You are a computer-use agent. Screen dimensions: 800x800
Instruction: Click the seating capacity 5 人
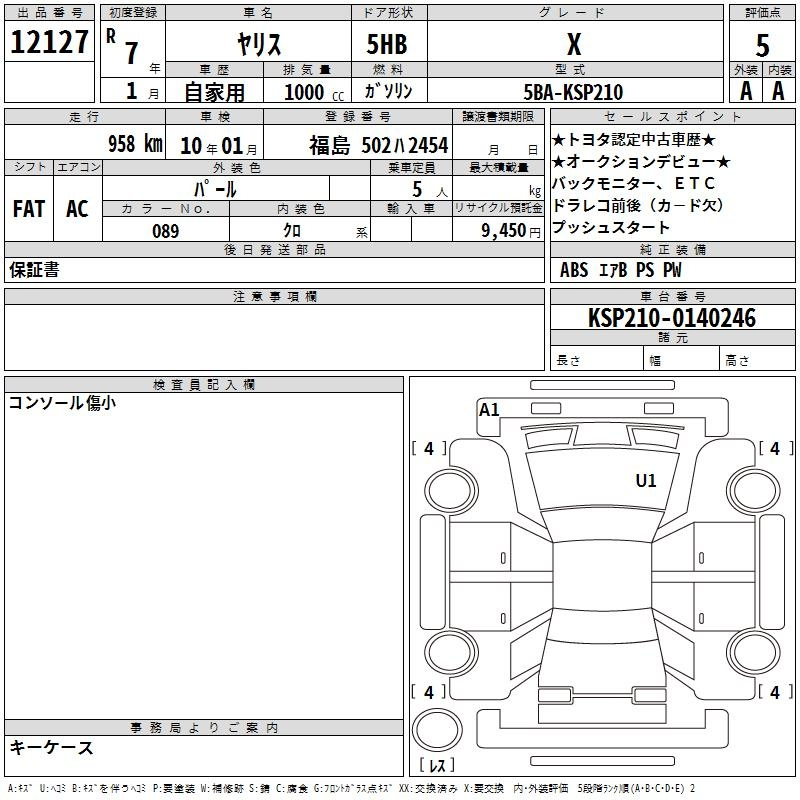tap(430, 189)
